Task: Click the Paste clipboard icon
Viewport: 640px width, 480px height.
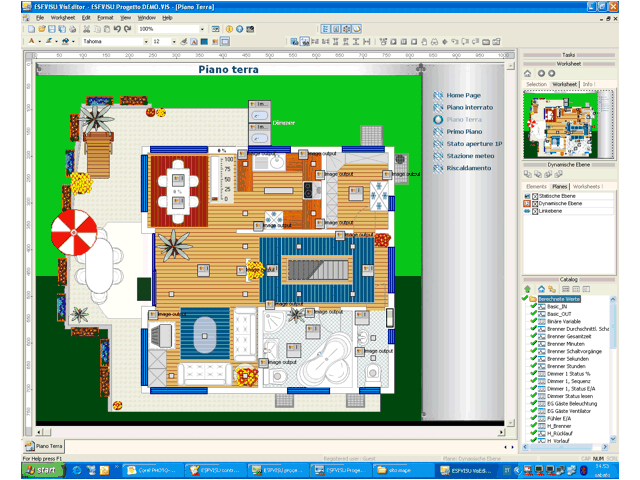Action: click(x=107, y=29)
